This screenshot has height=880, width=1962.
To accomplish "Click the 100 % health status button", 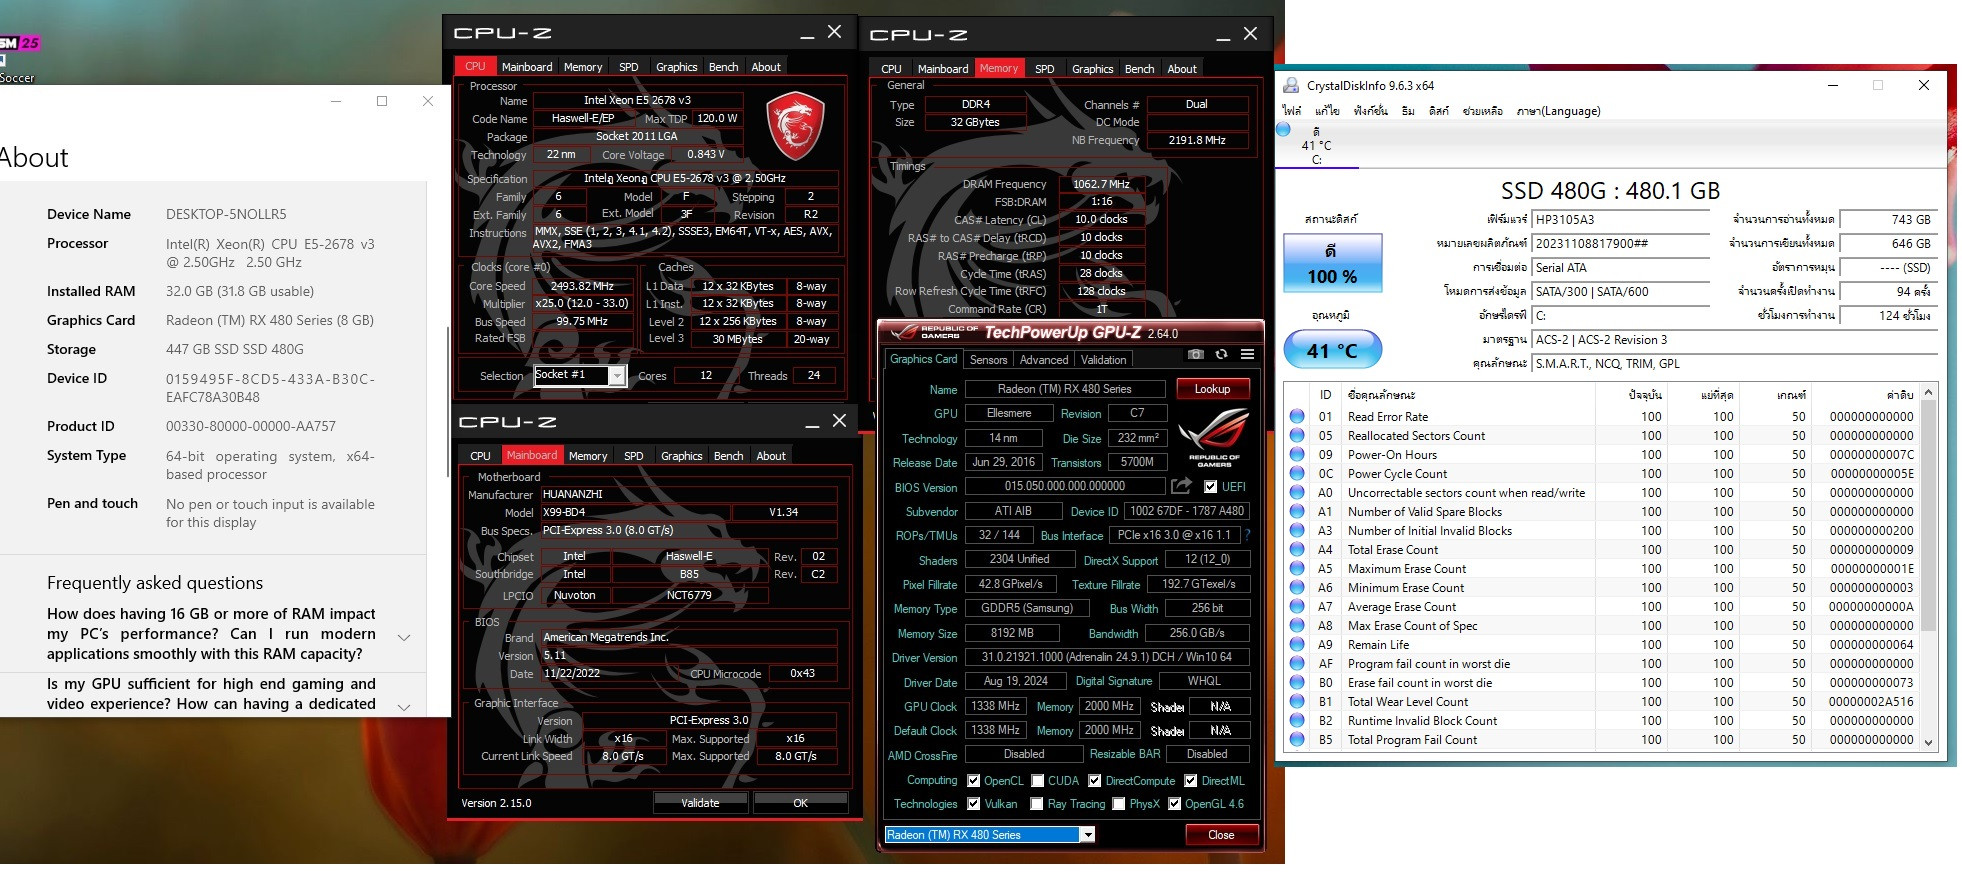I will click(1333, 263).
